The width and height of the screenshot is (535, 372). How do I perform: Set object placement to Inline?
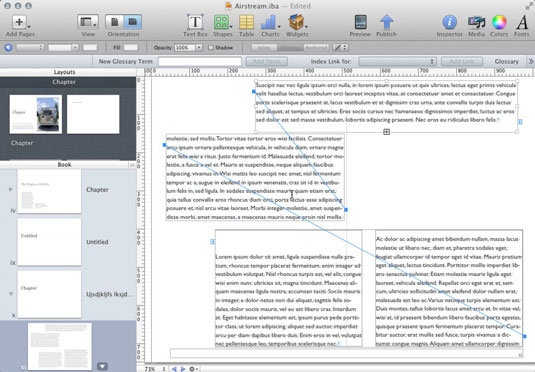pos(264,48)
